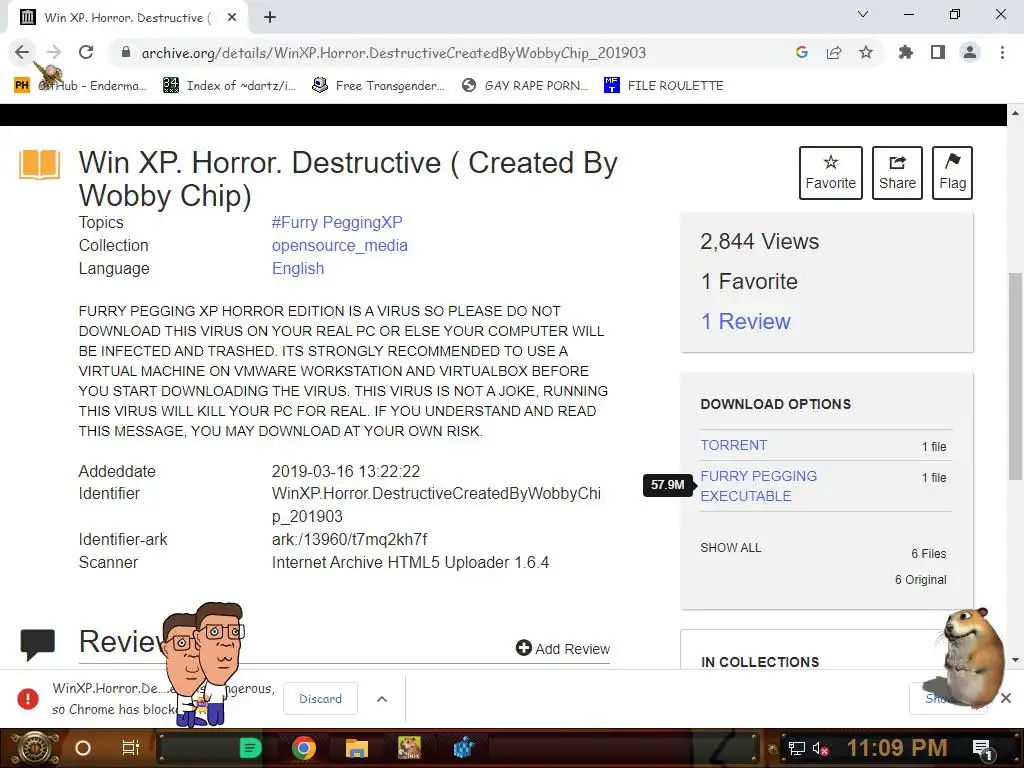
Task: Jump to the 1 Review link
Action: (745, 321)
